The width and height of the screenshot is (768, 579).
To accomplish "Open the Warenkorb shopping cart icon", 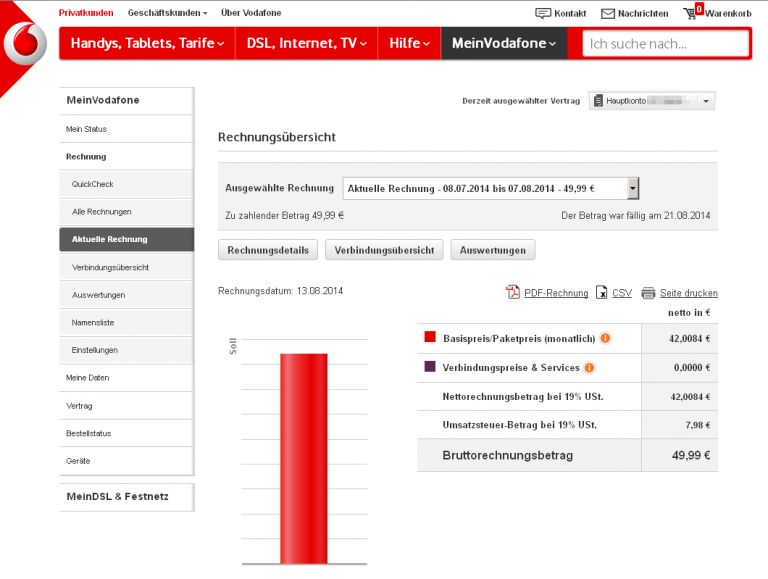I will coord(690,13).
